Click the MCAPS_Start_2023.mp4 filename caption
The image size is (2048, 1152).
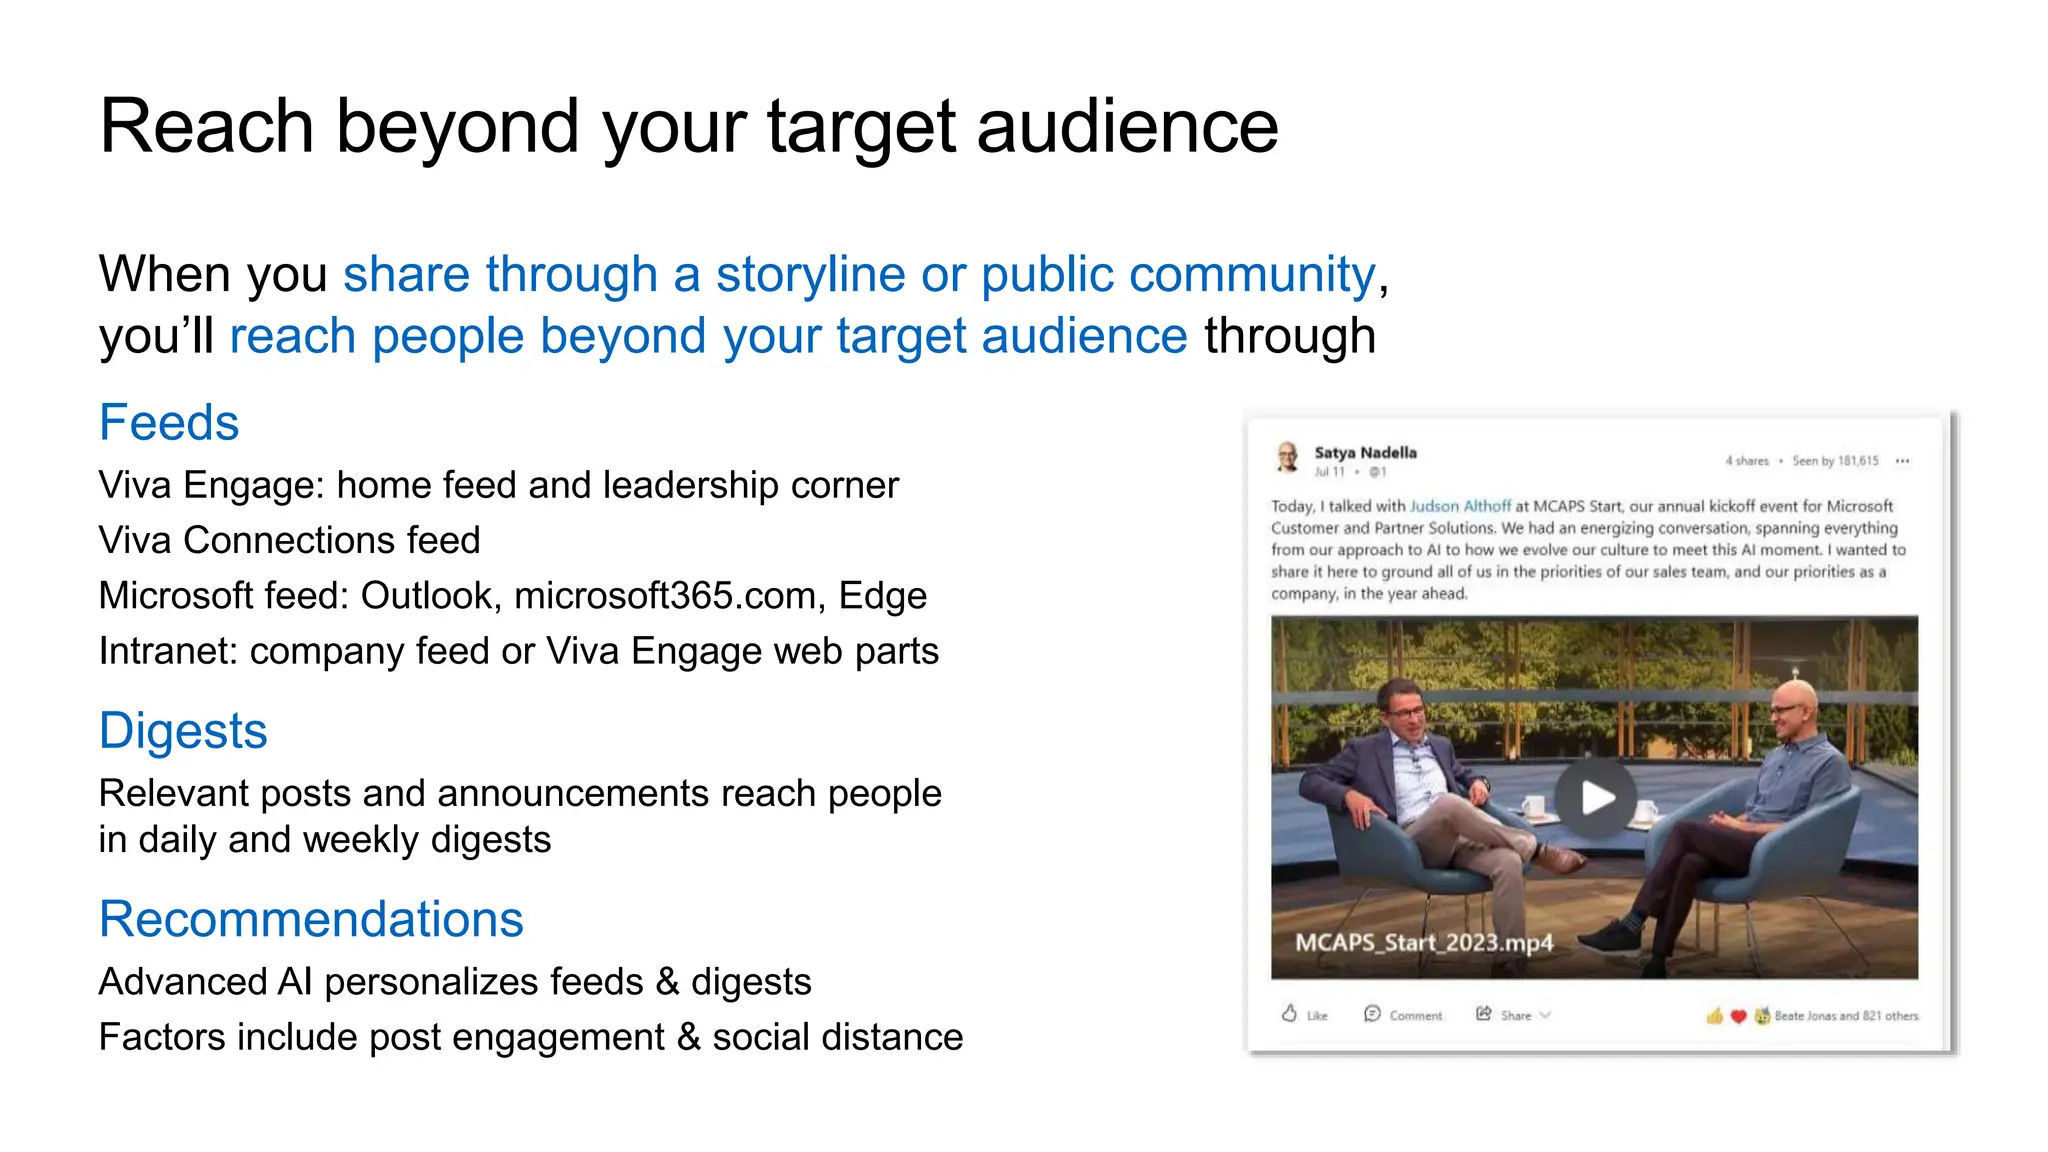click(1424, 942)
